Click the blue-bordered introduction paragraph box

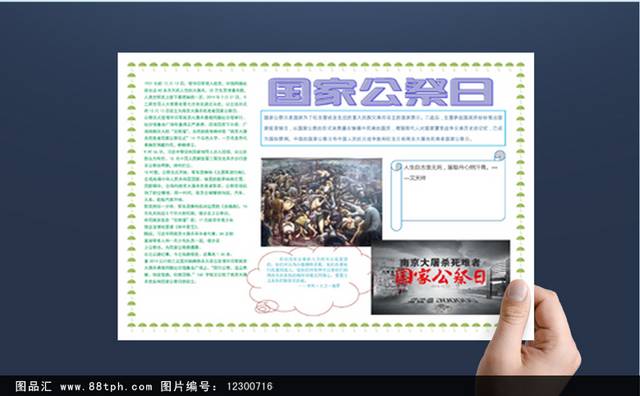pos(383,128)
